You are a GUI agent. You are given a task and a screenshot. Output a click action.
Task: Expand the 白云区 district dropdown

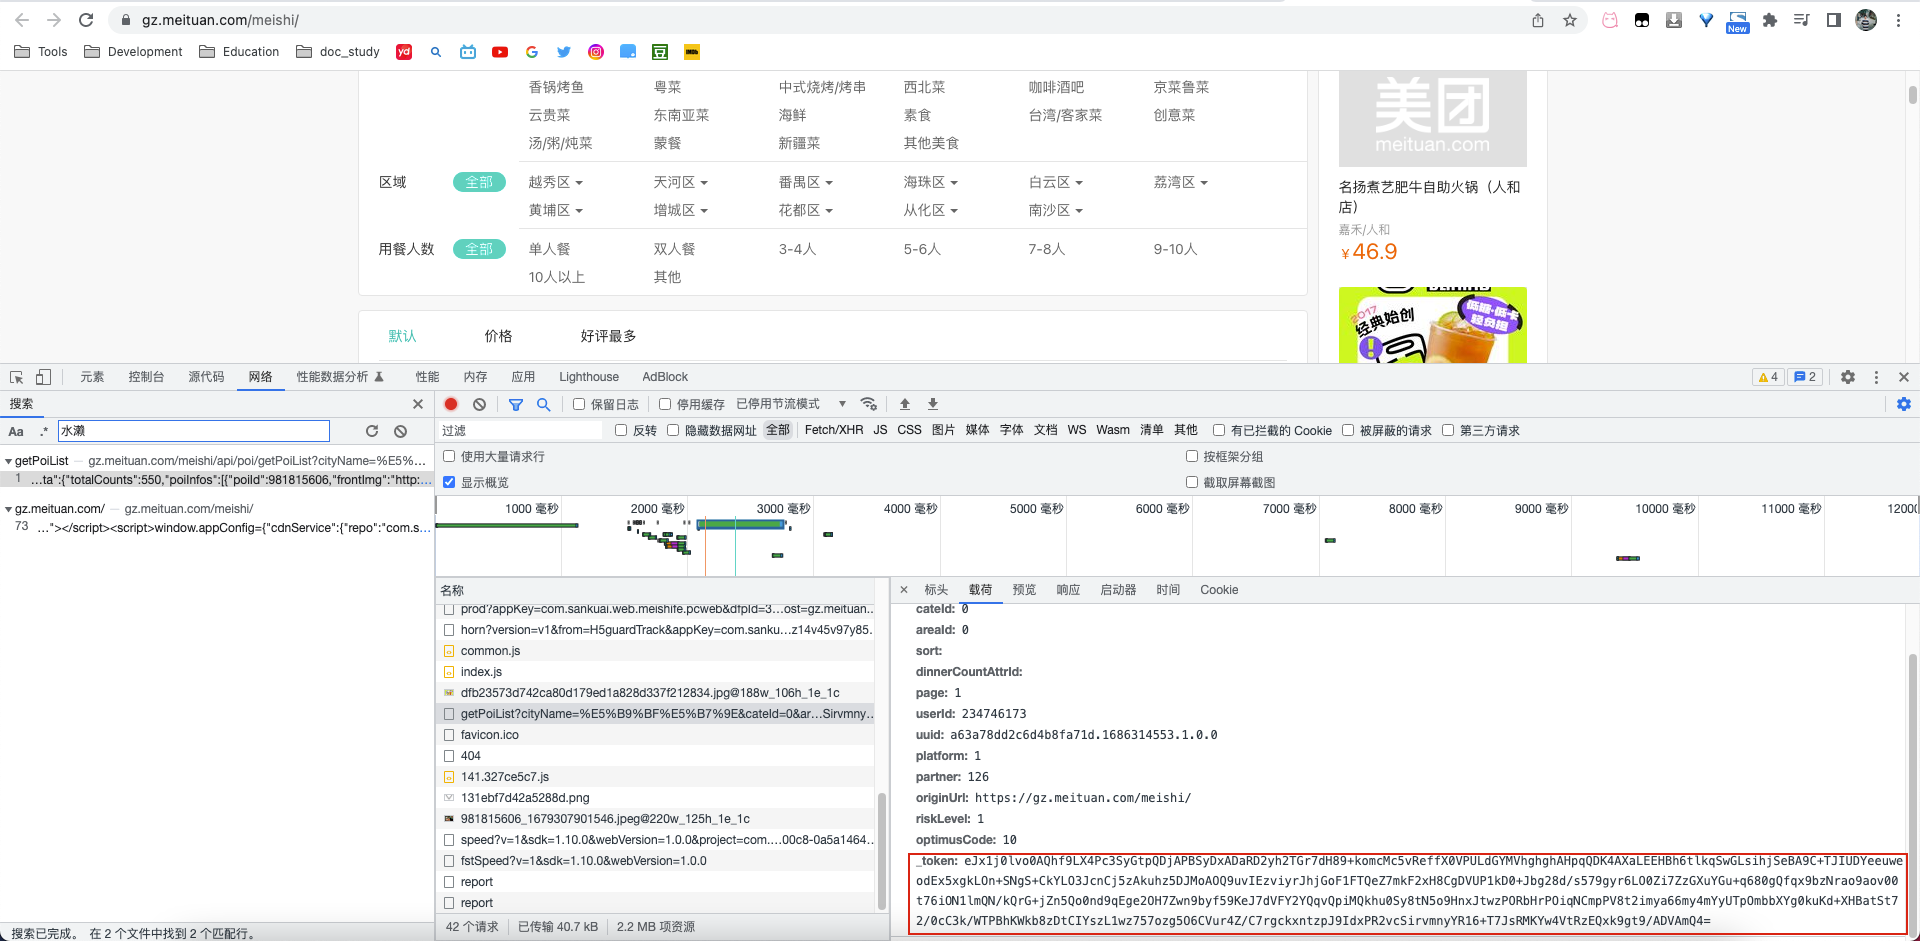pos(1056,182)
